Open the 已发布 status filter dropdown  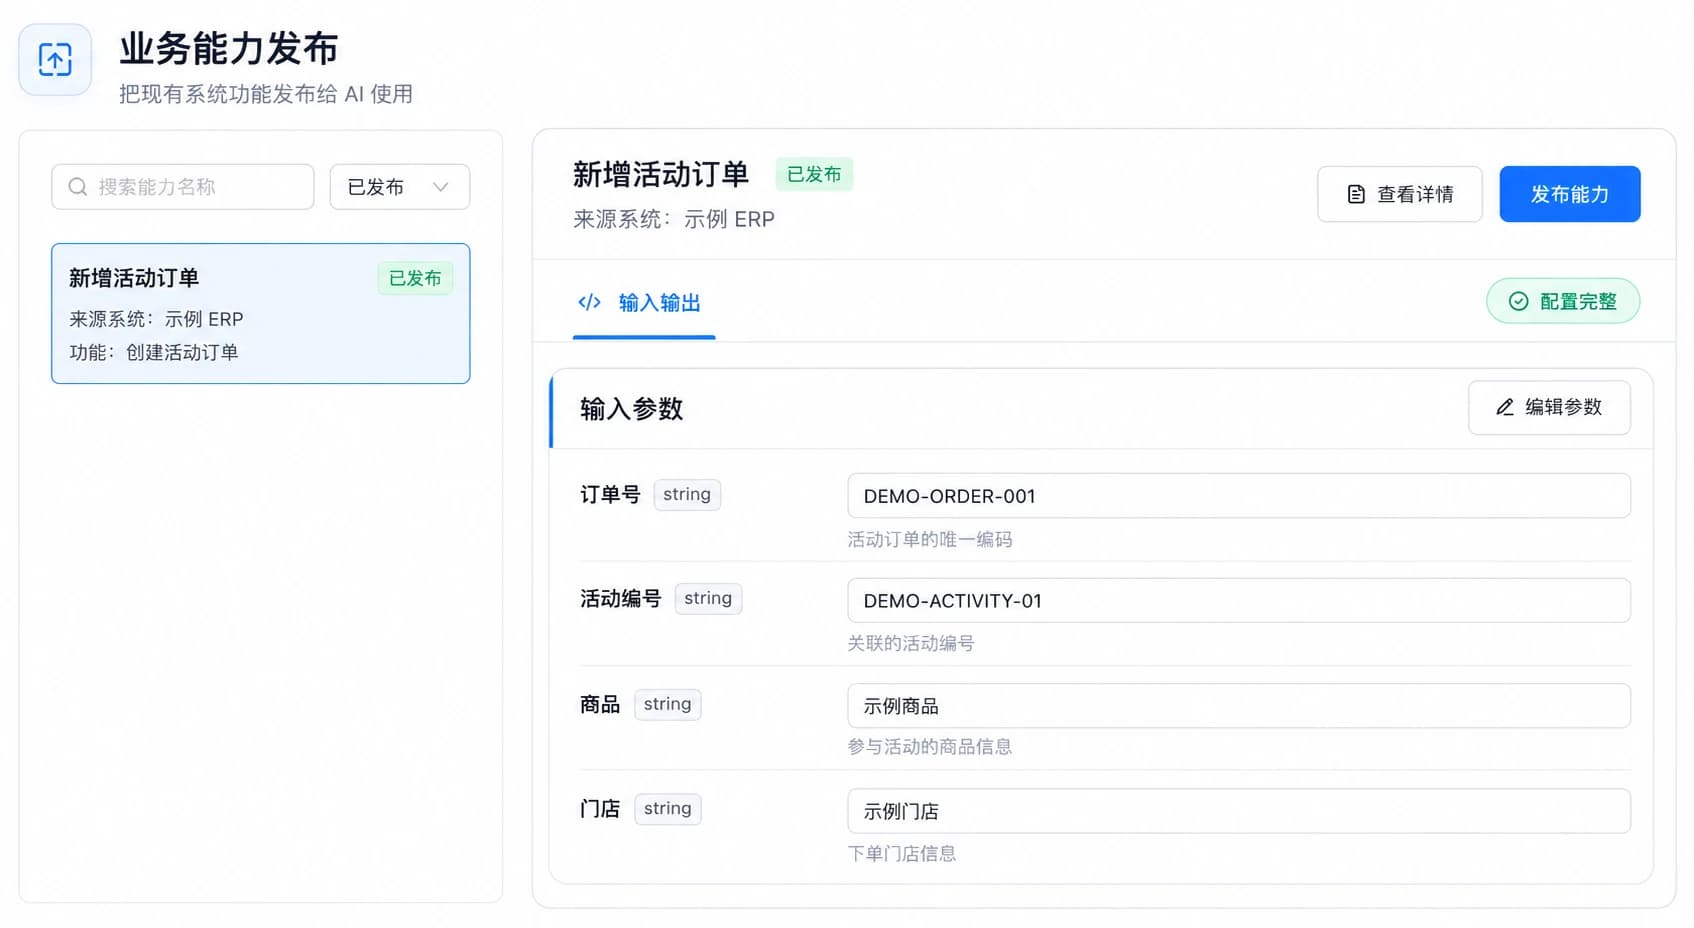coord(400,187)
